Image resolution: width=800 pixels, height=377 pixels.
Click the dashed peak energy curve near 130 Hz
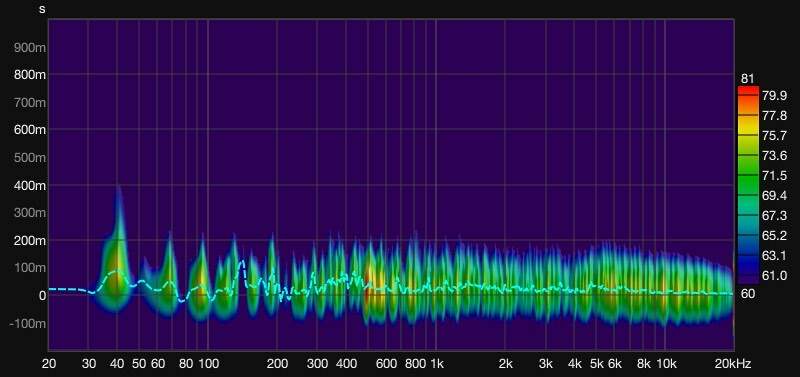[242, 264]
